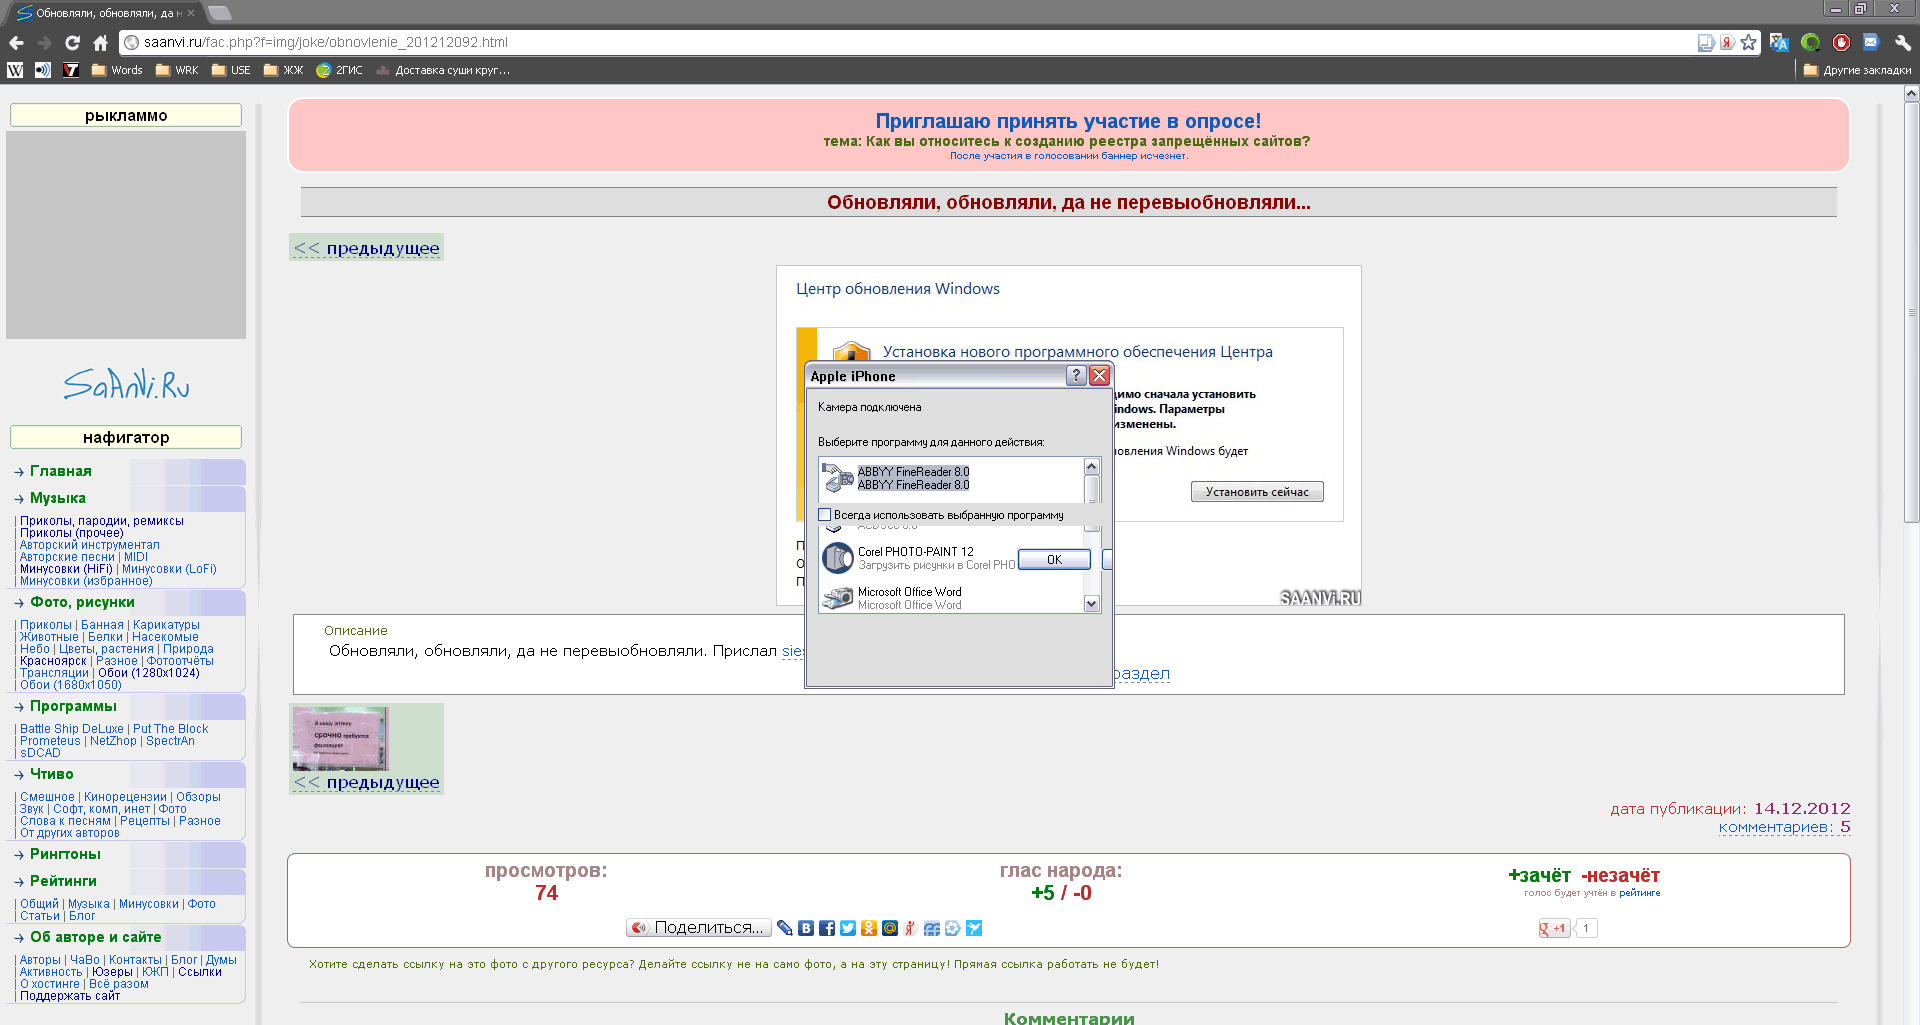The image size is (1920, 1025).
Task: Share via the Ya.ru red figure icon
Action: pos(910,928)
